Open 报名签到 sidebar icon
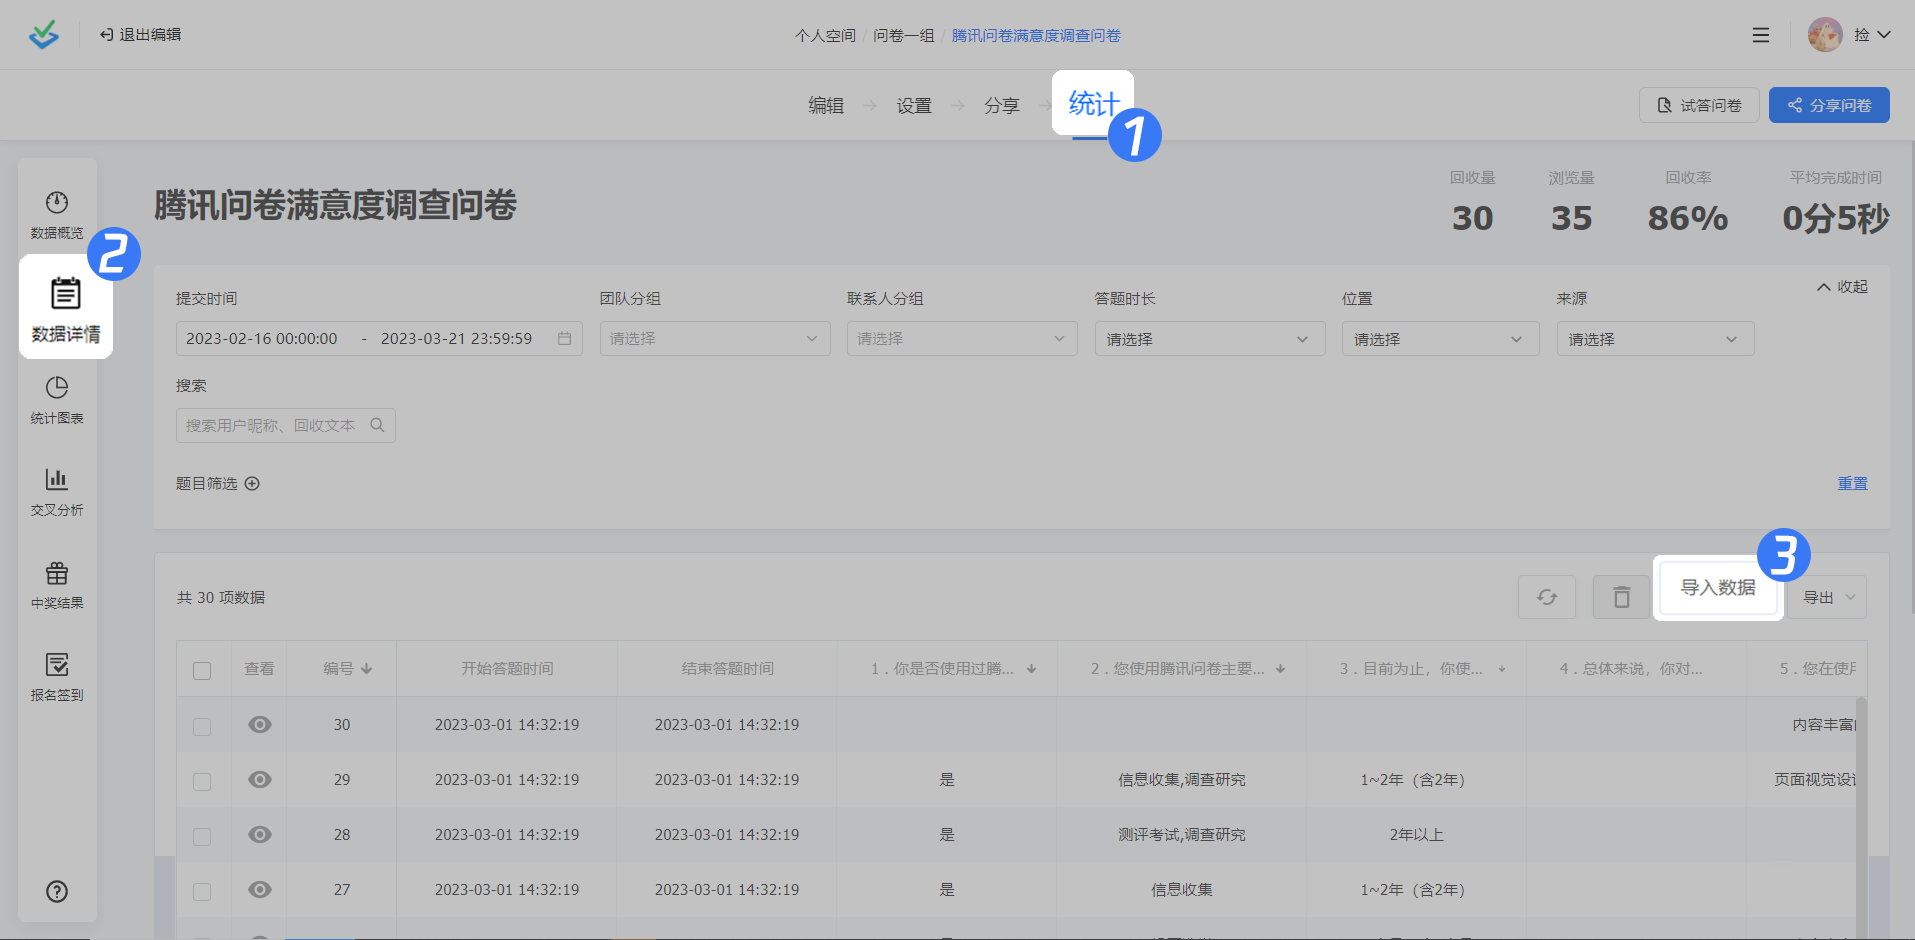1915x940 pixels. (x=57, y=665)
